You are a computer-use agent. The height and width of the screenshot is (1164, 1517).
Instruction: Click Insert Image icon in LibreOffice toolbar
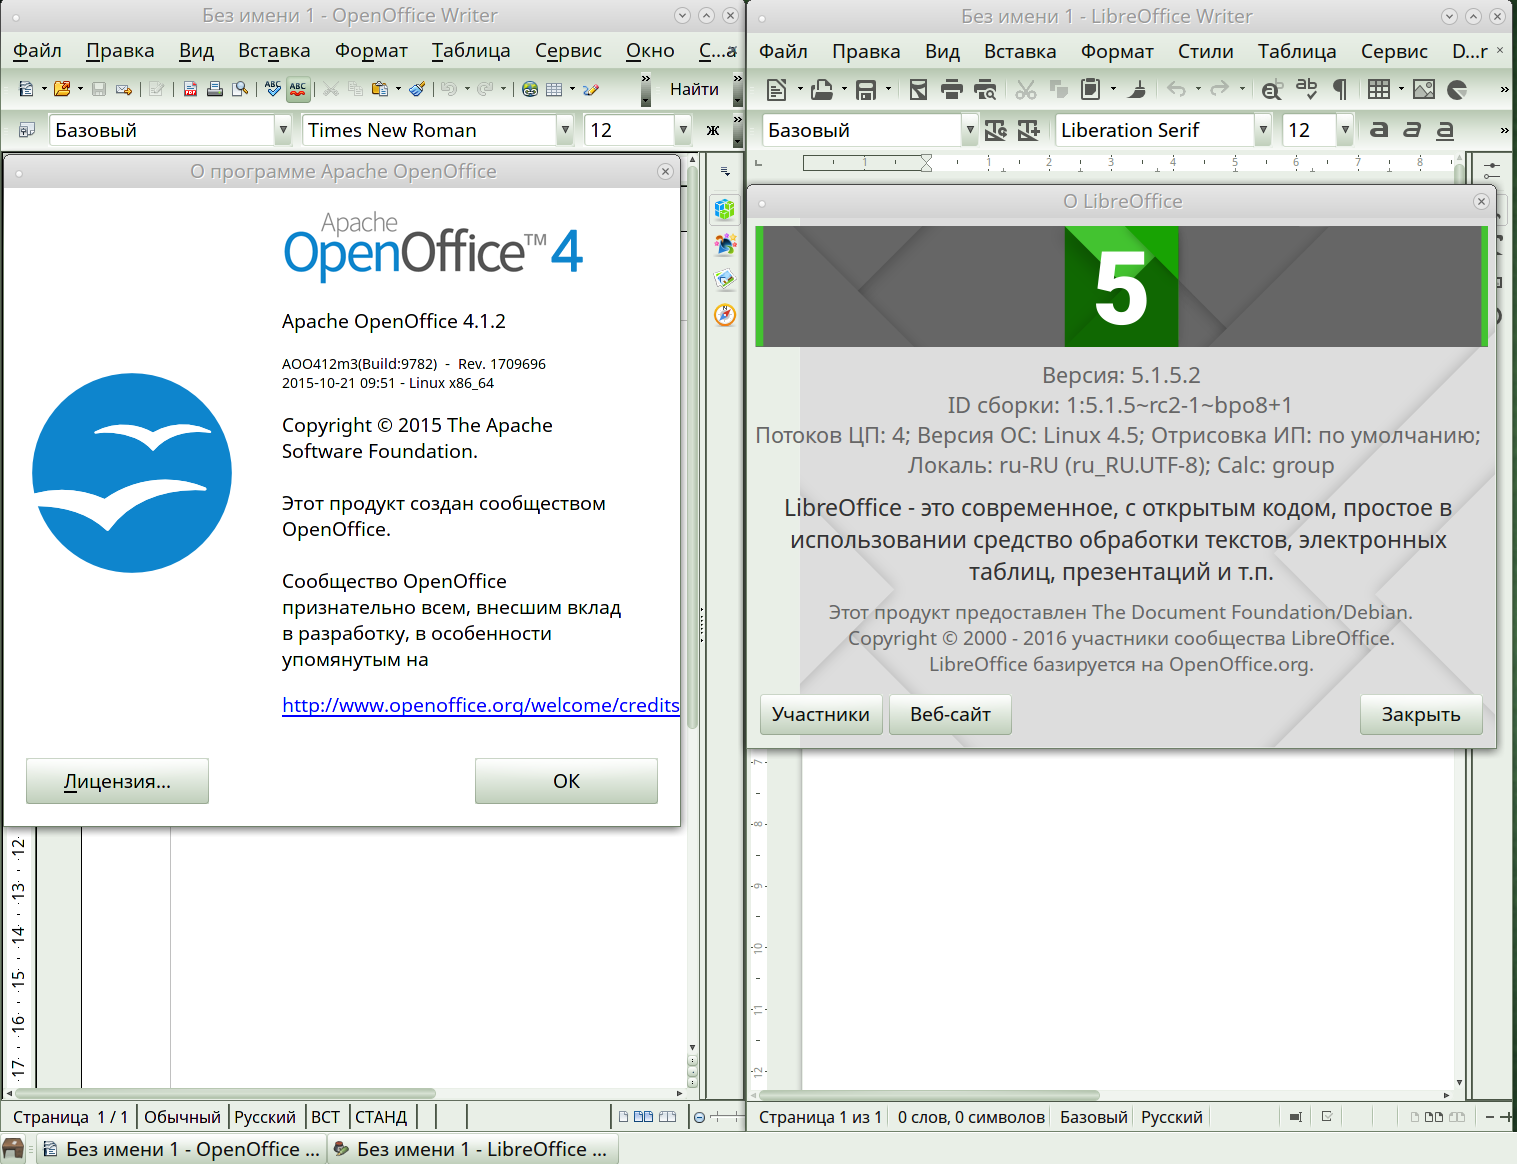coord(1424,90)
